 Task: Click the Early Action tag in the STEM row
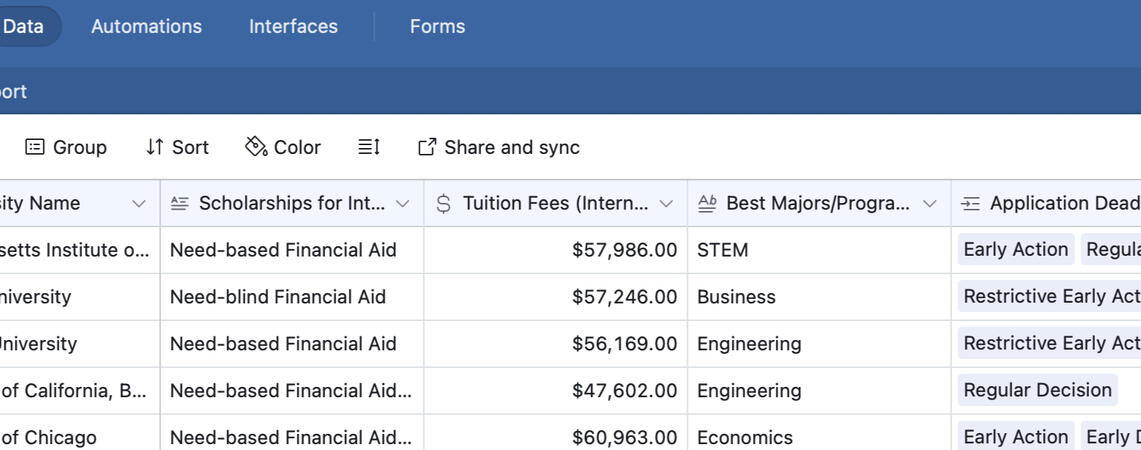tap(1016, 250)
